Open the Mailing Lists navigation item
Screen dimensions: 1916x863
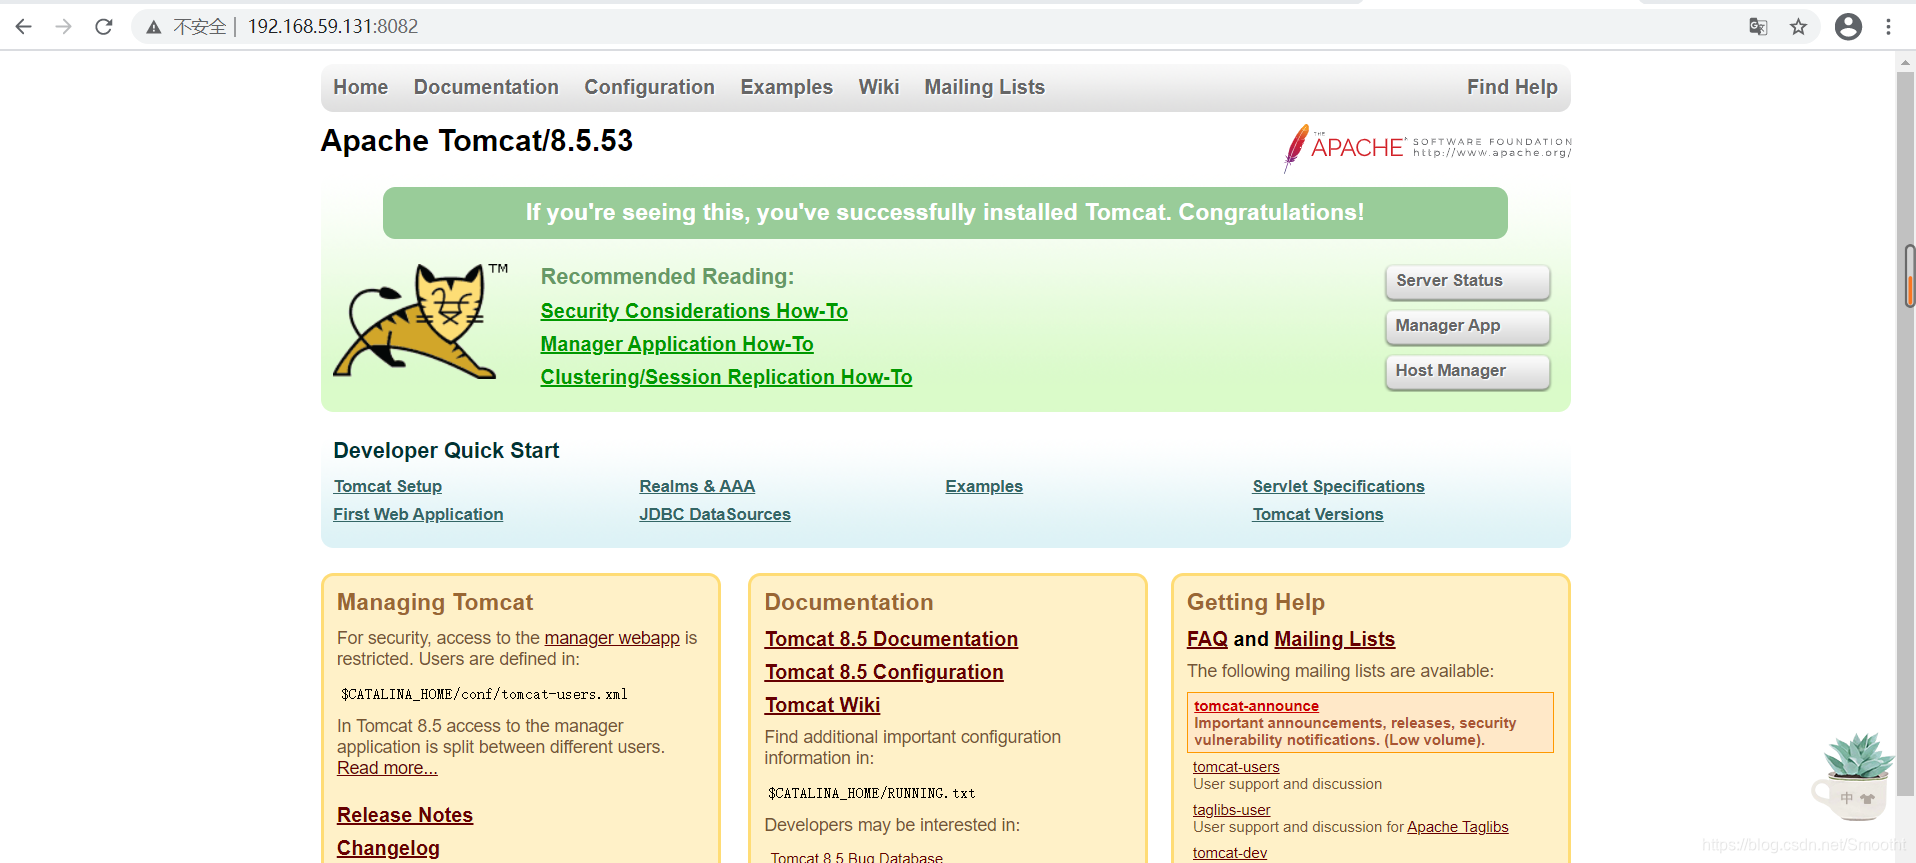click(984, 87)
